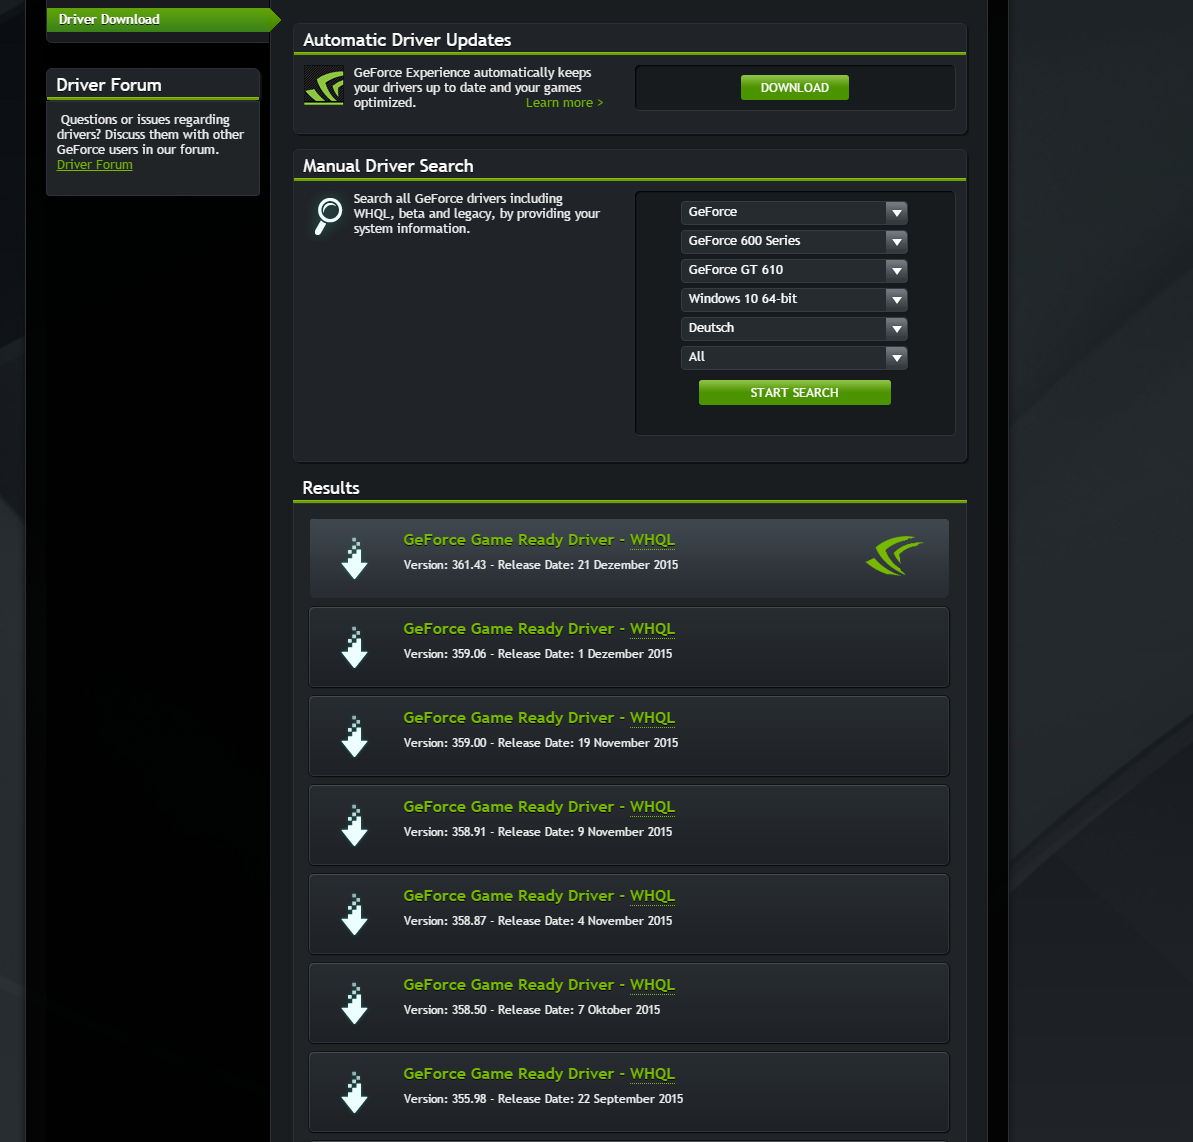Open the Learn more link

564,103
